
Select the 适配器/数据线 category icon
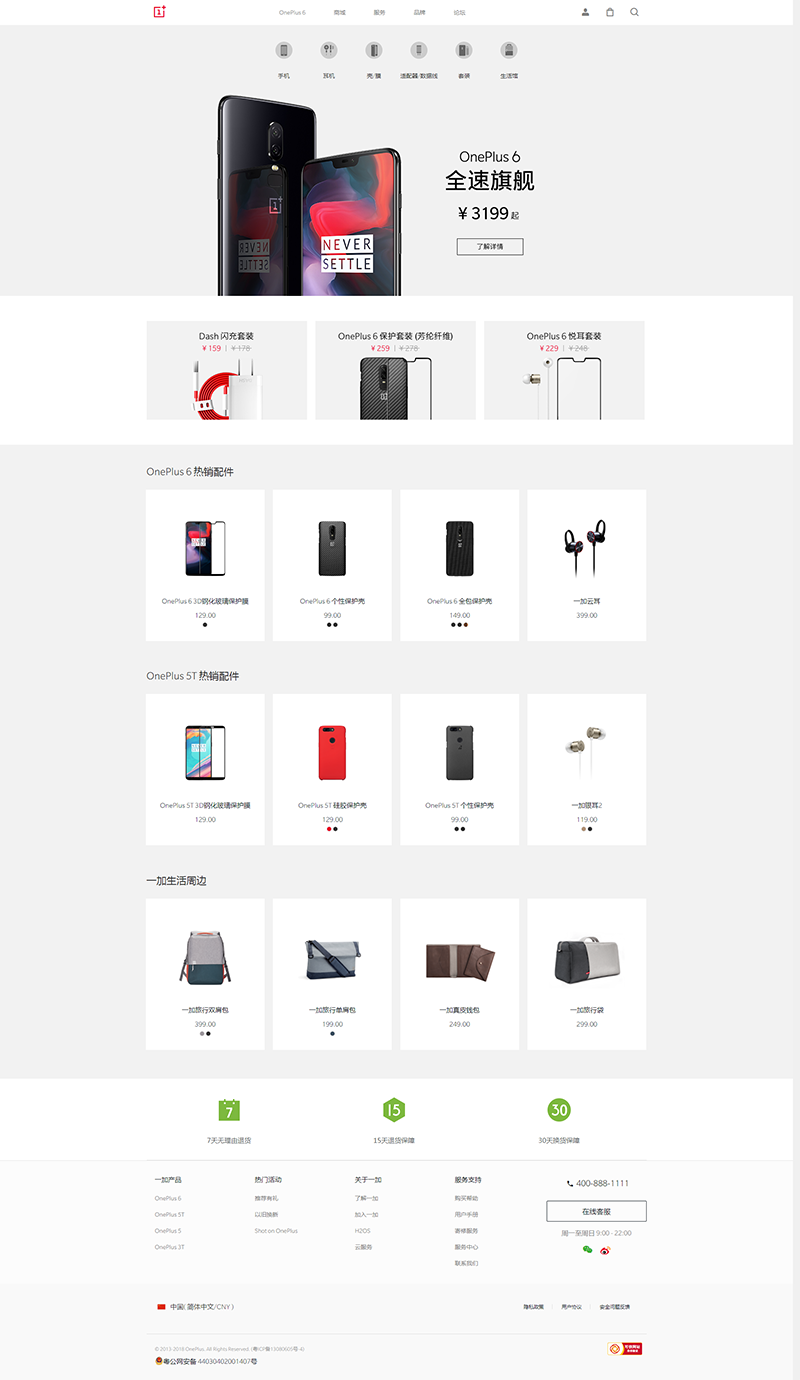click(x=419, y=50)
